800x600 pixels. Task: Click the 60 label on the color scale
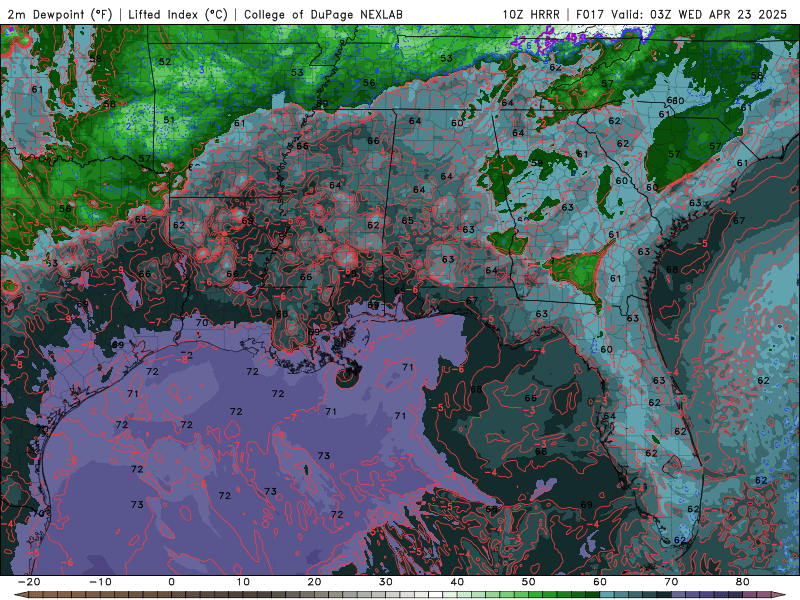point(600,582)
